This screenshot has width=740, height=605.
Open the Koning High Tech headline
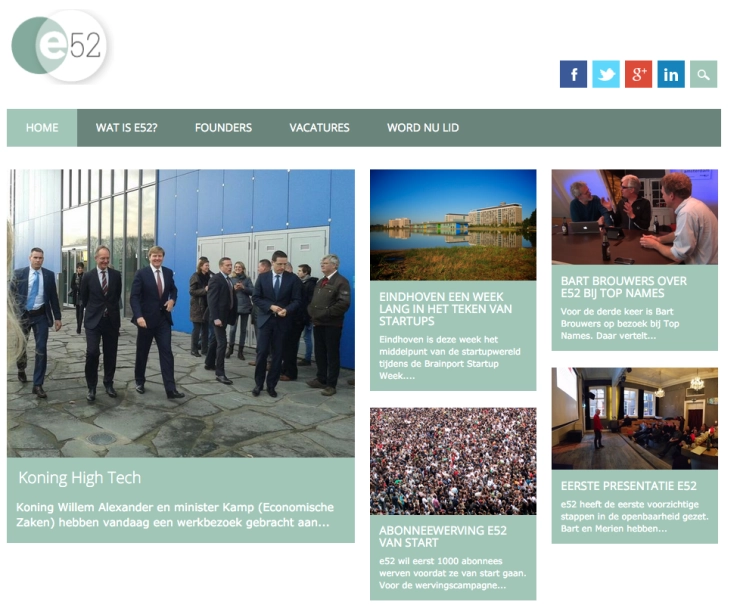[80, 478]
